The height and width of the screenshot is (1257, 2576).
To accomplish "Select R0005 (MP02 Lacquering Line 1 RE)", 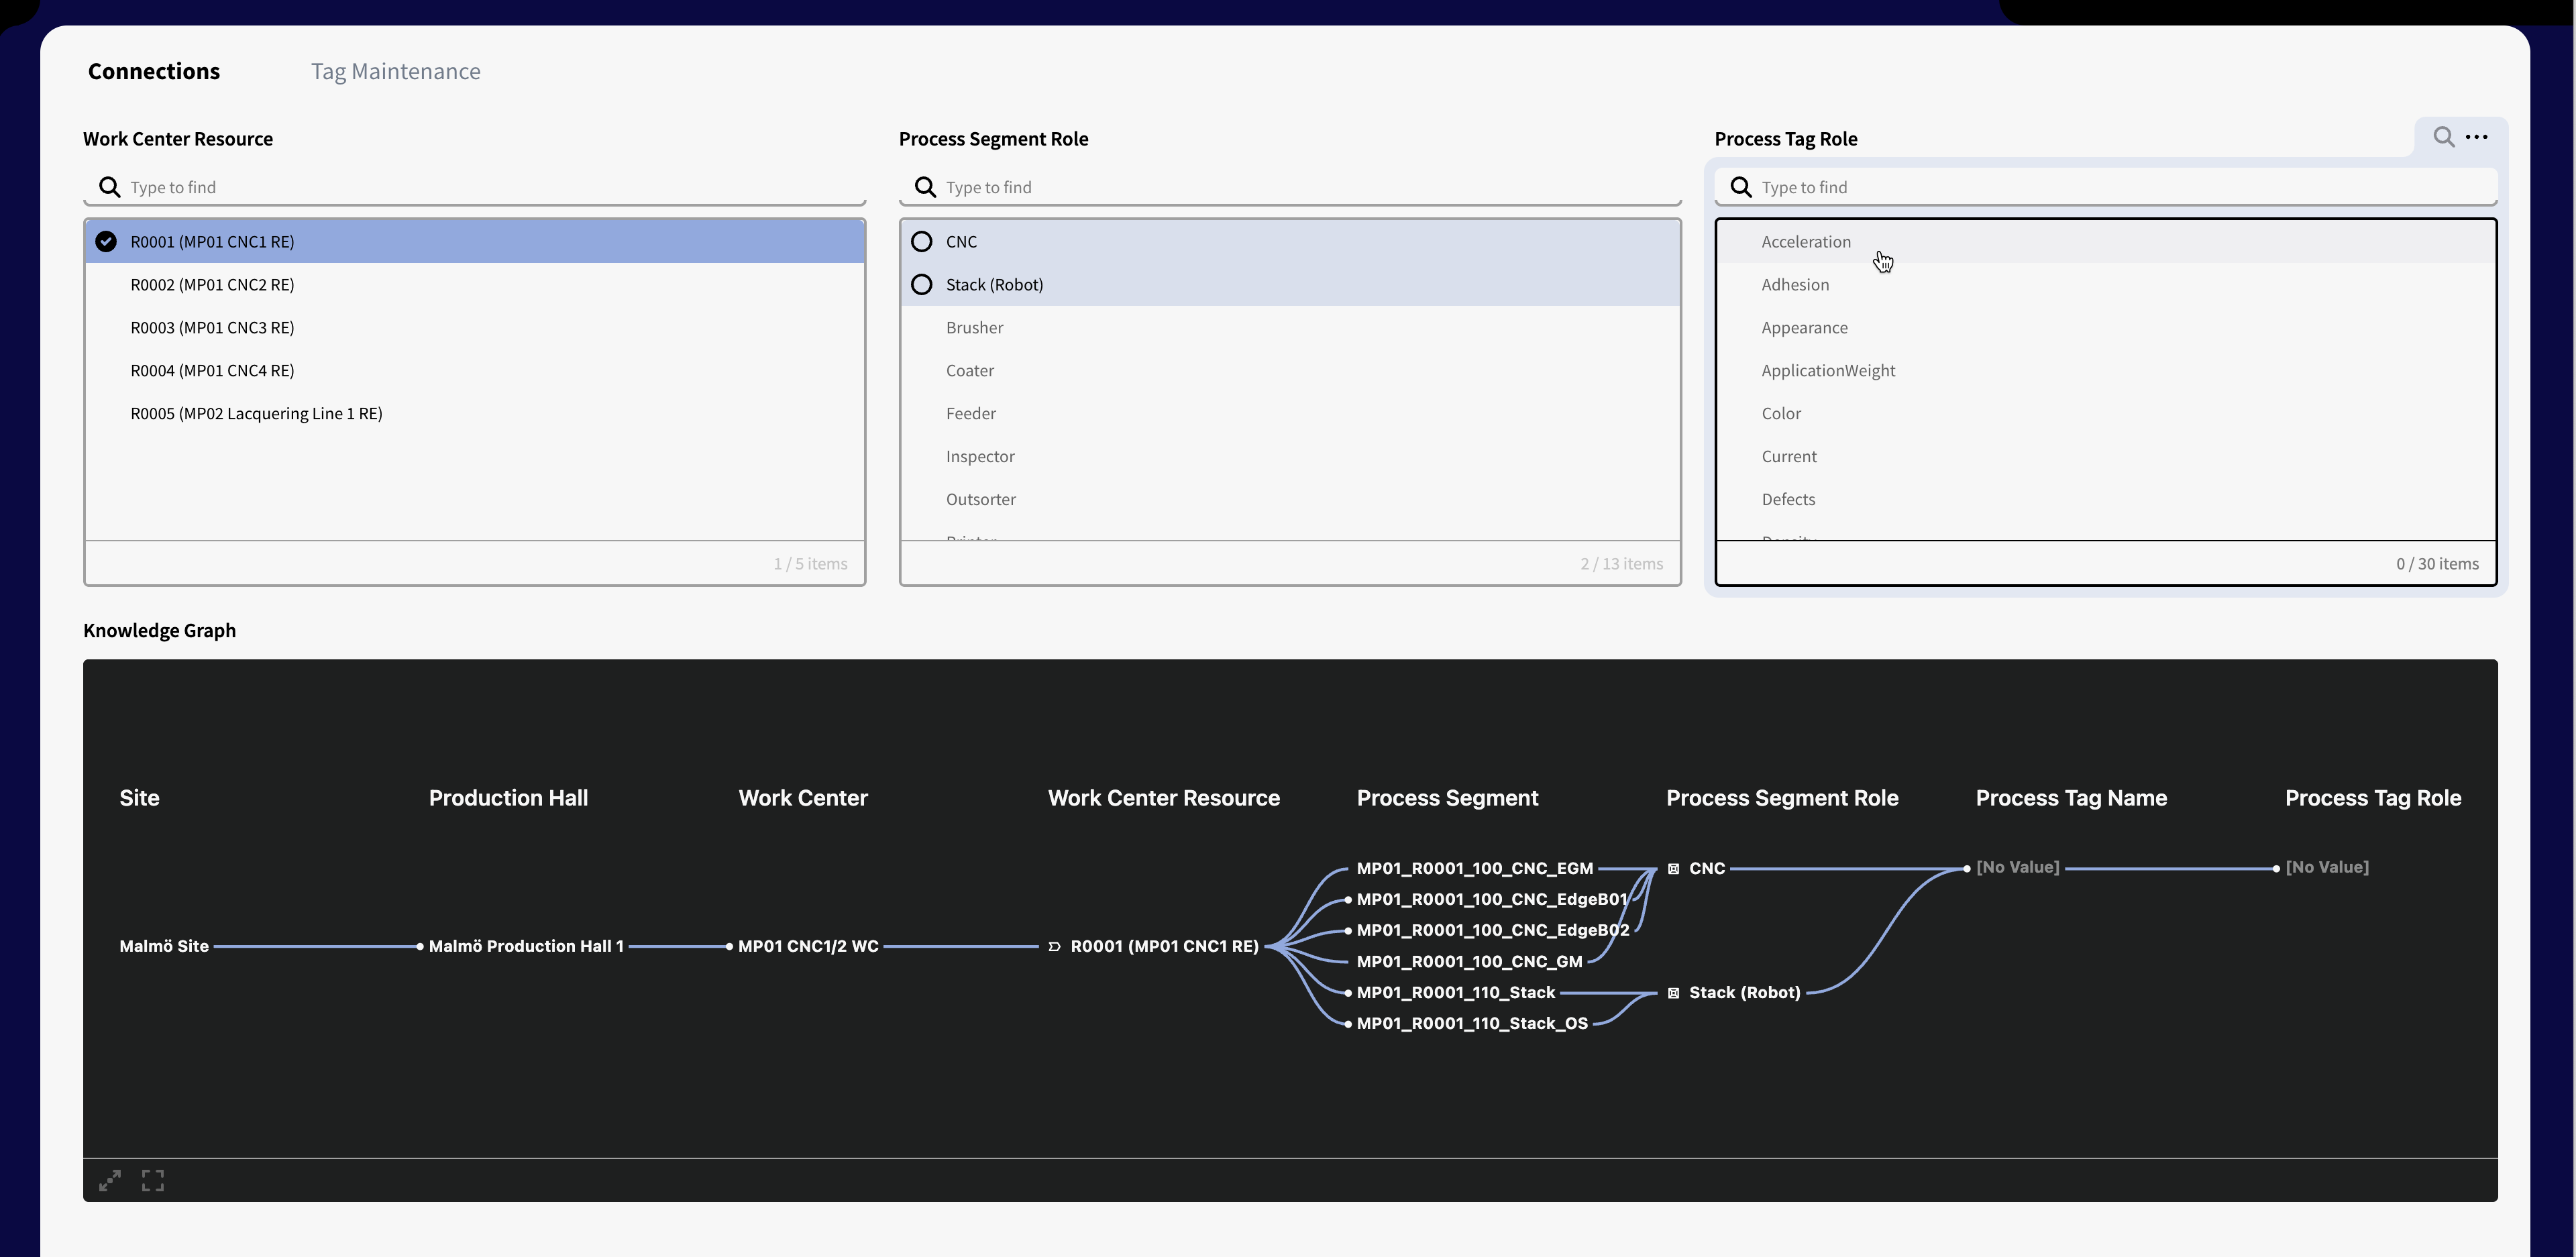I will (x=256, y=414).
